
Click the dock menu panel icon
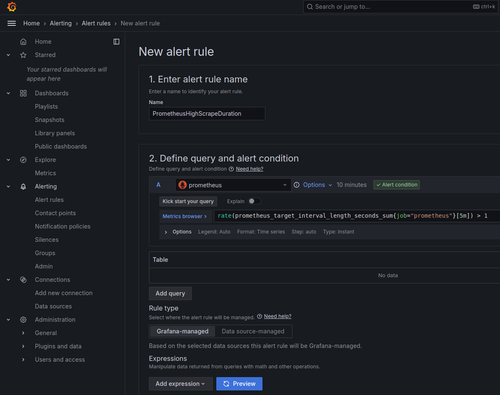coord(116,42)
